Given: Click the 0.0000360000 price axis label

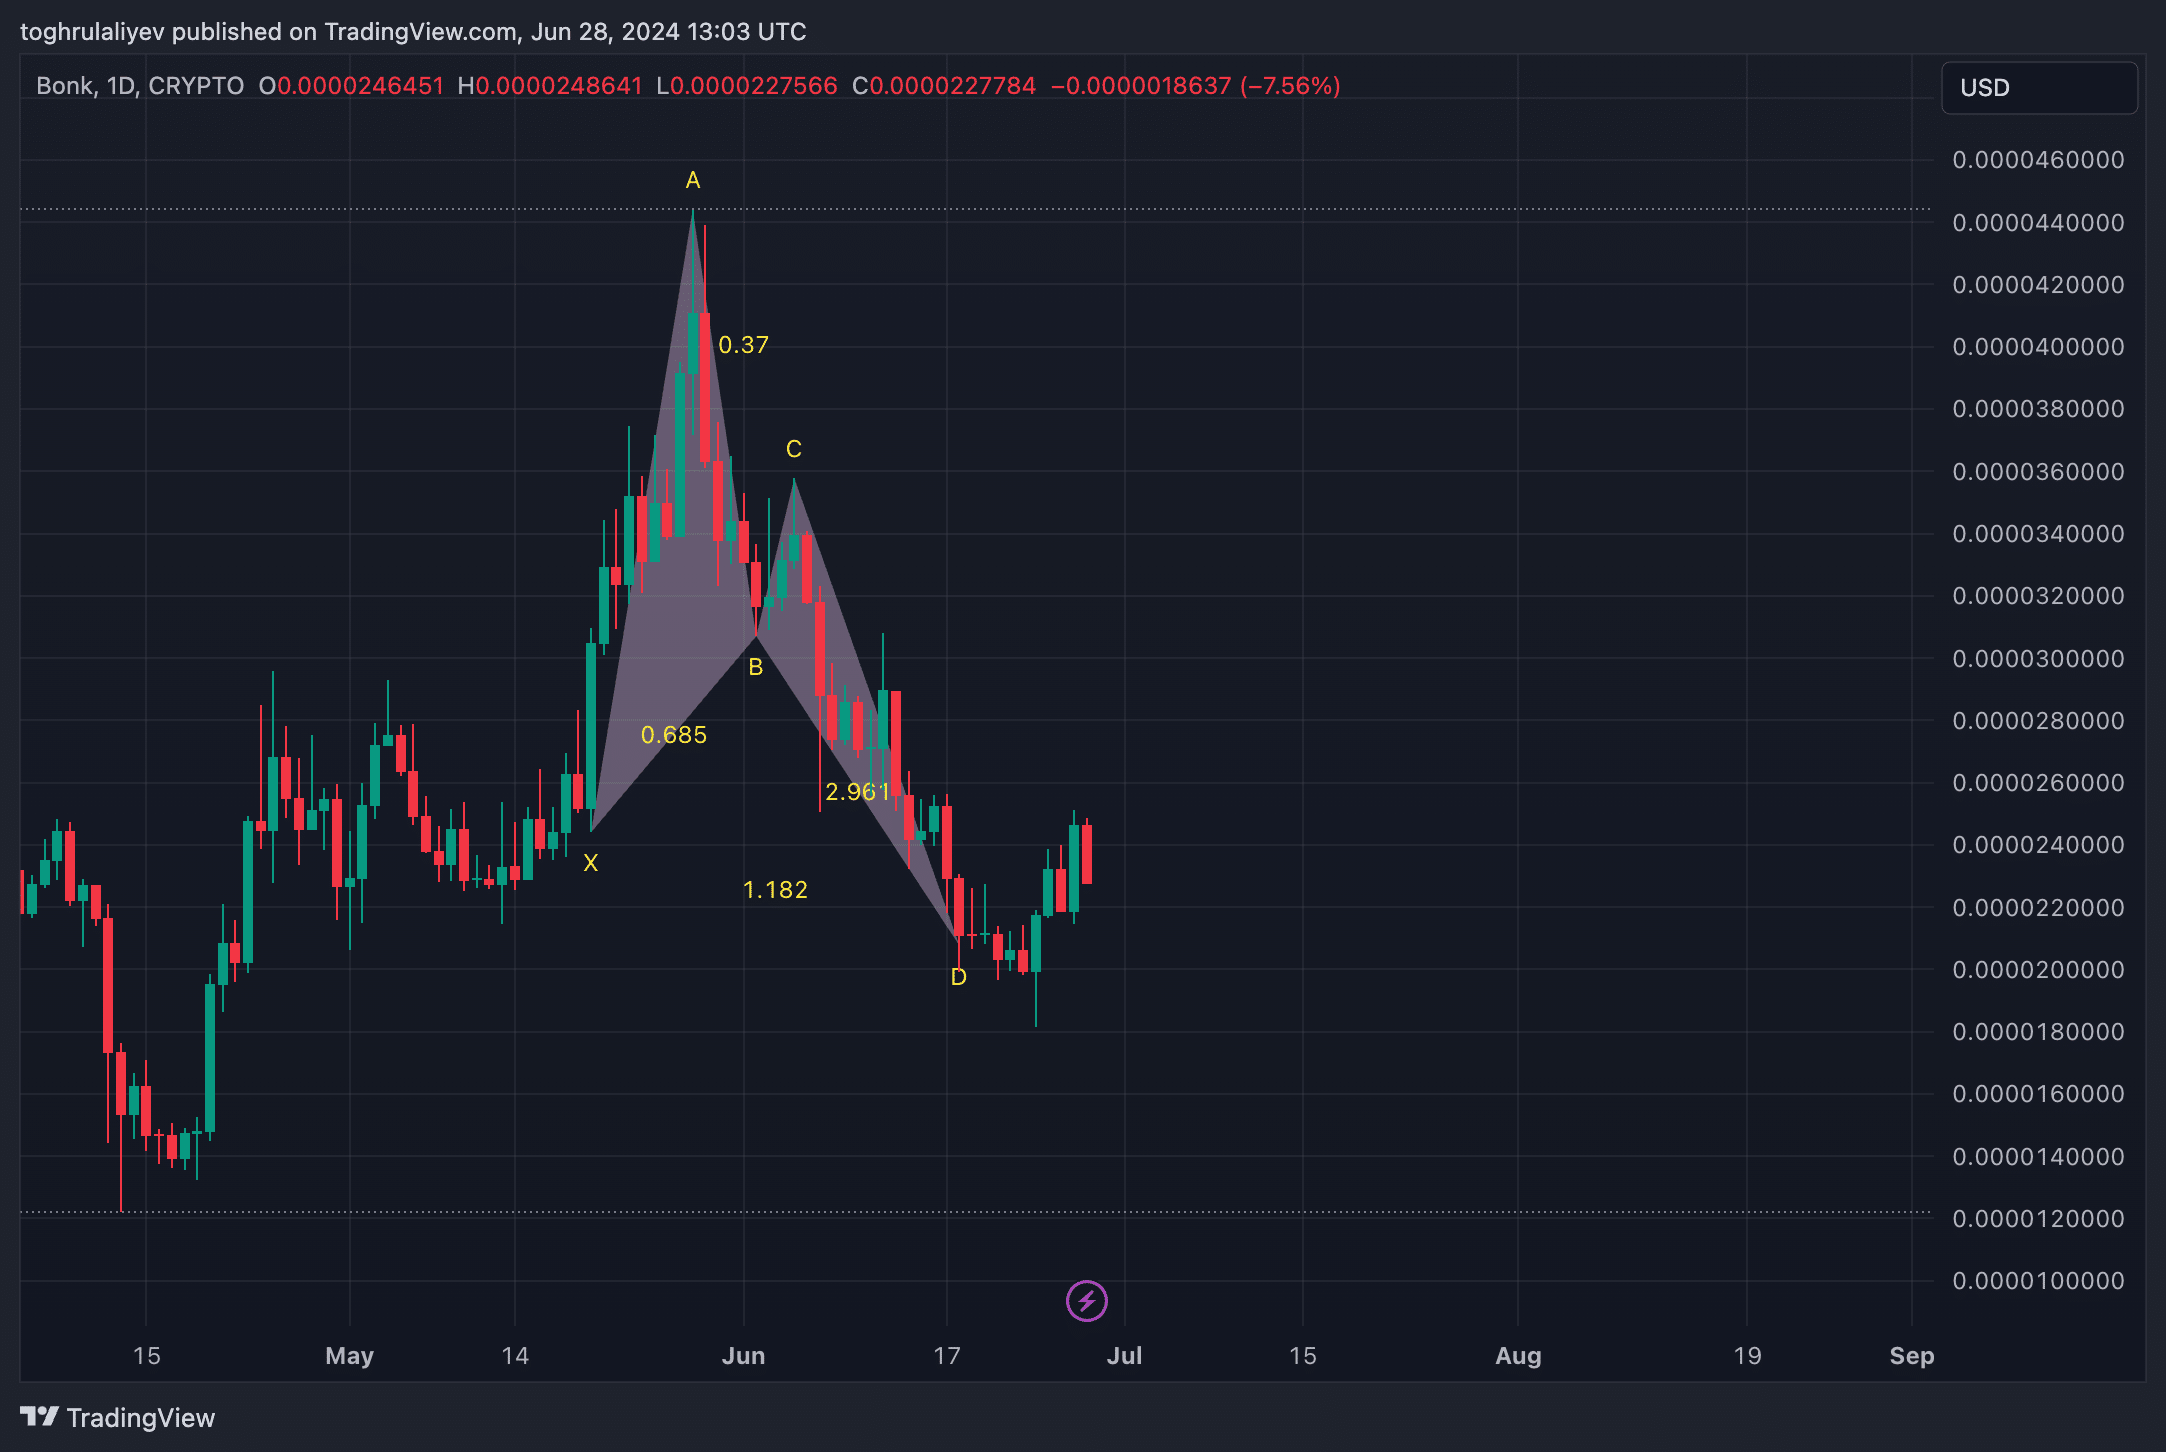Looking at the screenshot, I should click(2039, 472).
